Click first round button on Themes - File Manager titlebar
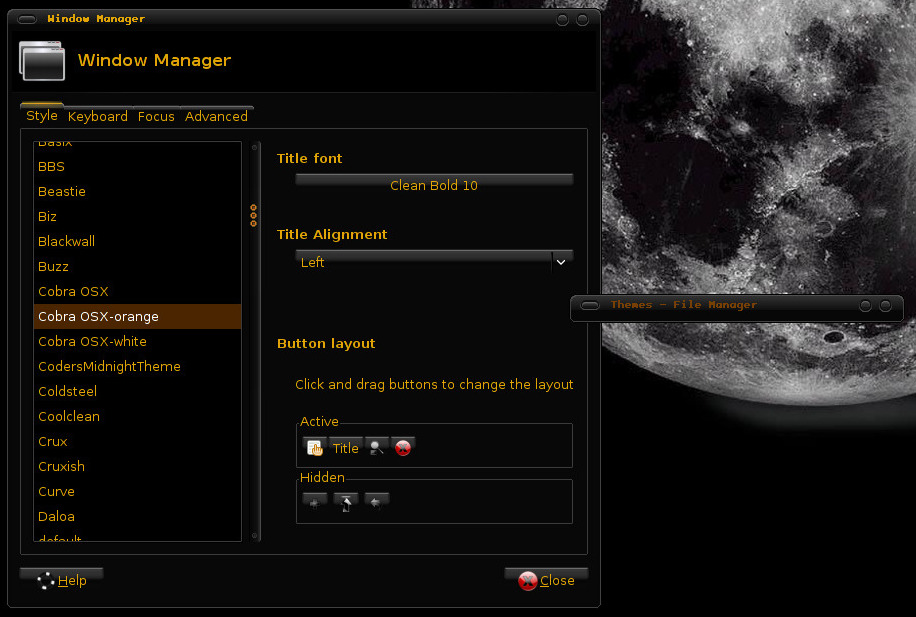 (865, 306)
